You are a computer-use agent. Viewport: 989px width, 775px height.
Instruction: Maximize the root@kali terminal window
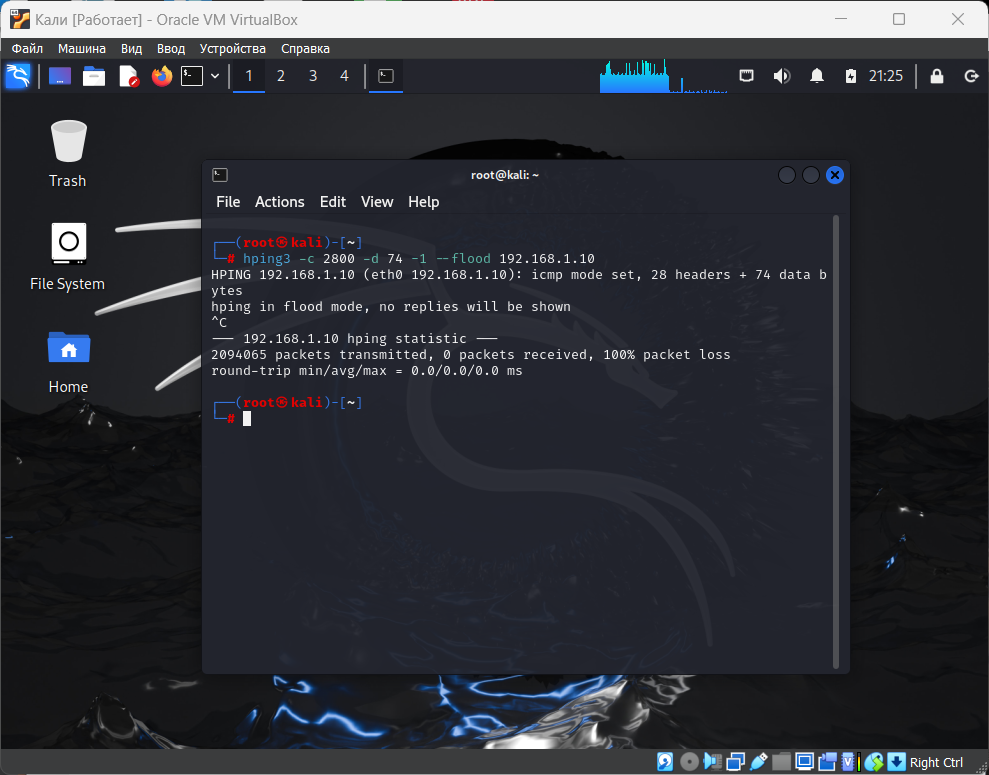pos(811,175)
